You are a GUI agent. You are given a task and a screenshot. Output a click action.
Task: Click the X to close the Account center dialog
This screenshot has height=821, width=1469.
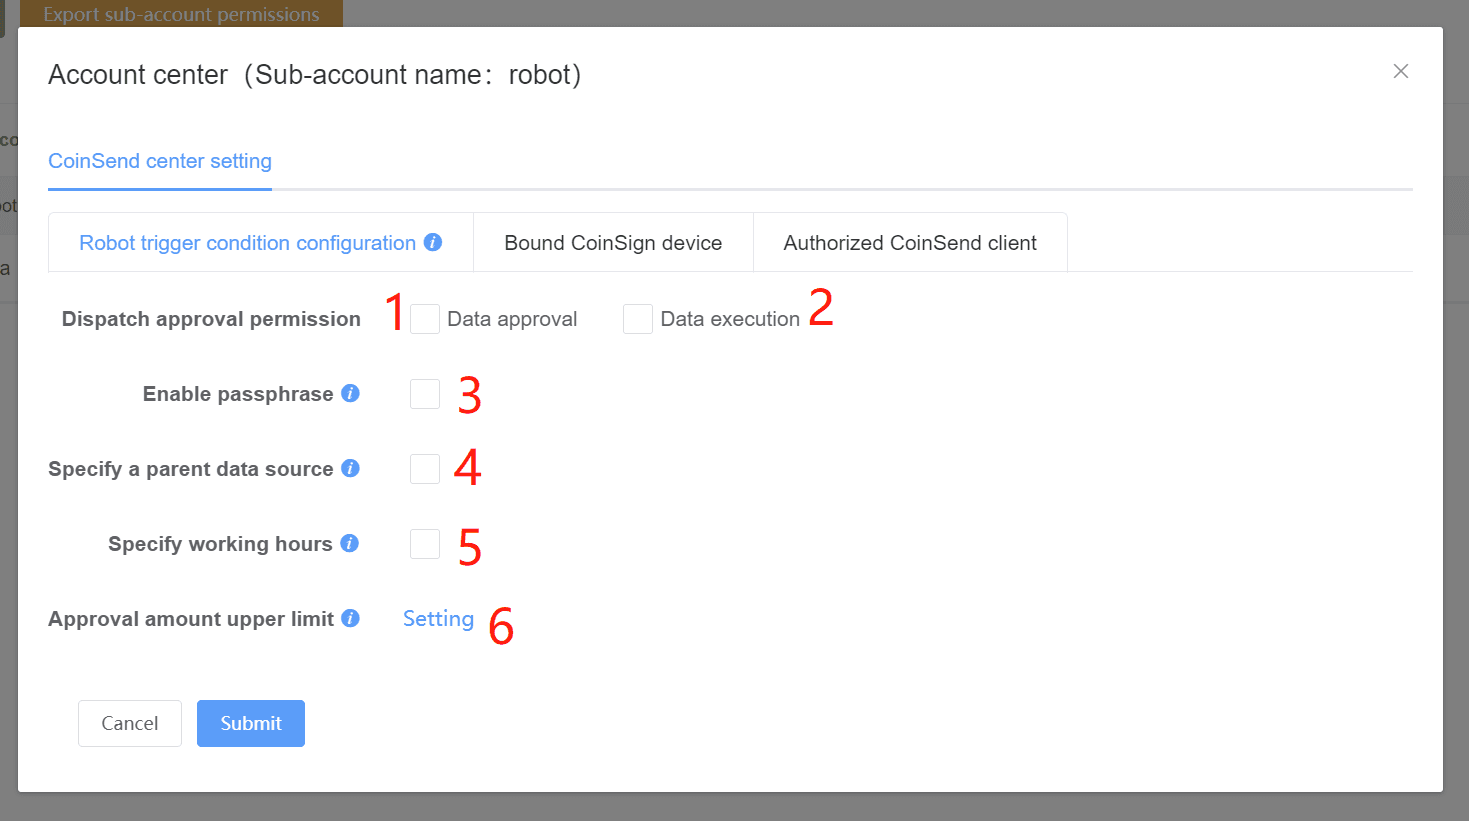pyautogui.click(x=1400, y=71)
